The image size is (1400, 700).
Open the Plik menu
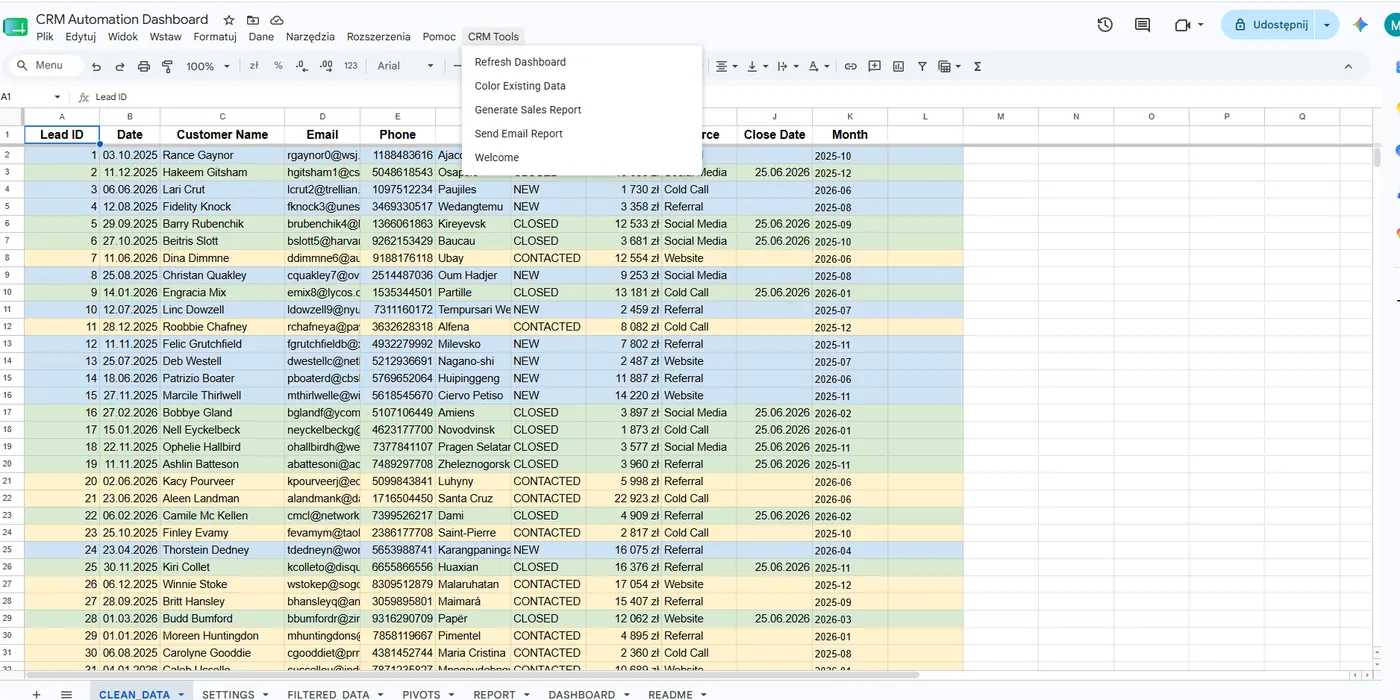point(45,37)
